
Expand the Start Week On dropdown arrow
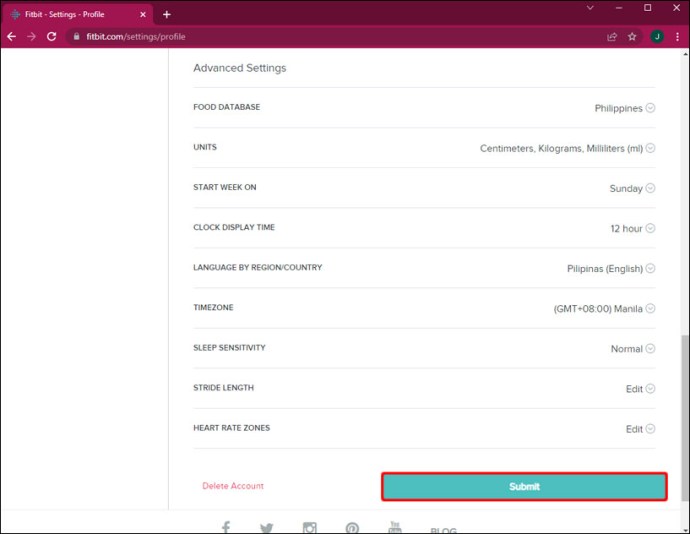click(x=650, y=188)
